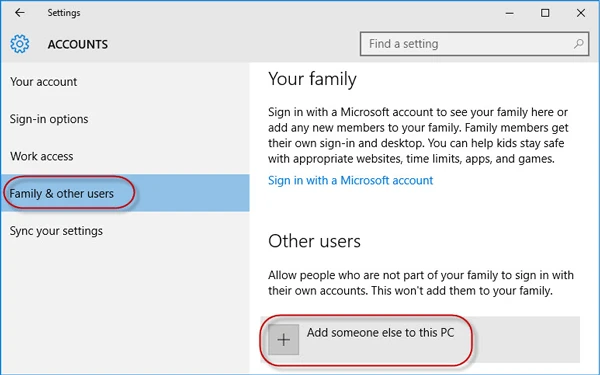Click the Settings title bar text

pos(64,13)
